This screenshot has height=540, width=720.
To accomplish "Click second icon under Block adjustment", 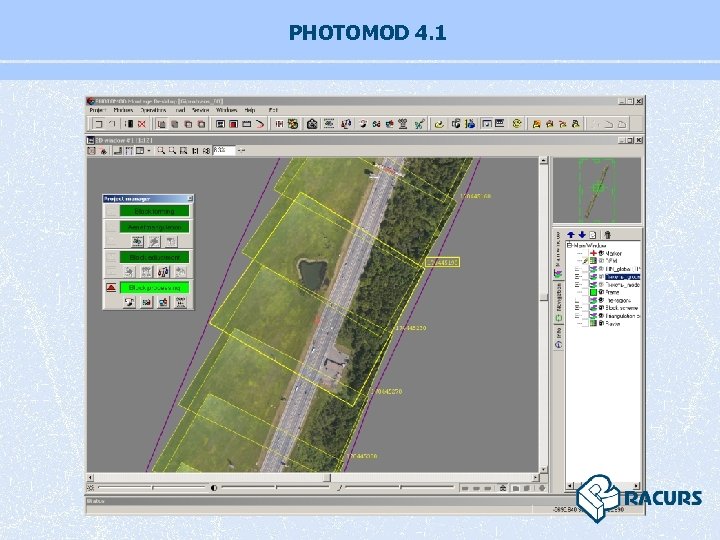I will 146,272.
